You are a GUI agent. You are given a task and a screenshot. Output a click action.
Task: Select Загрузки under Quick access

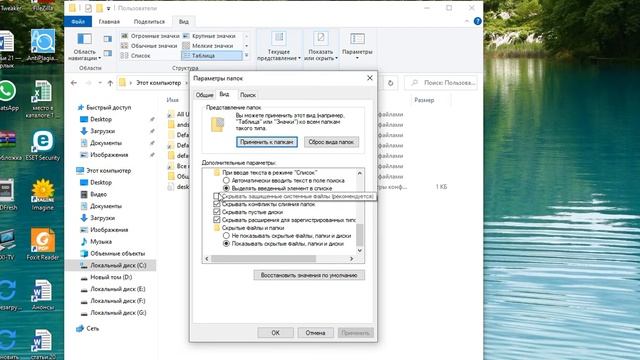(x=102, y=131)
